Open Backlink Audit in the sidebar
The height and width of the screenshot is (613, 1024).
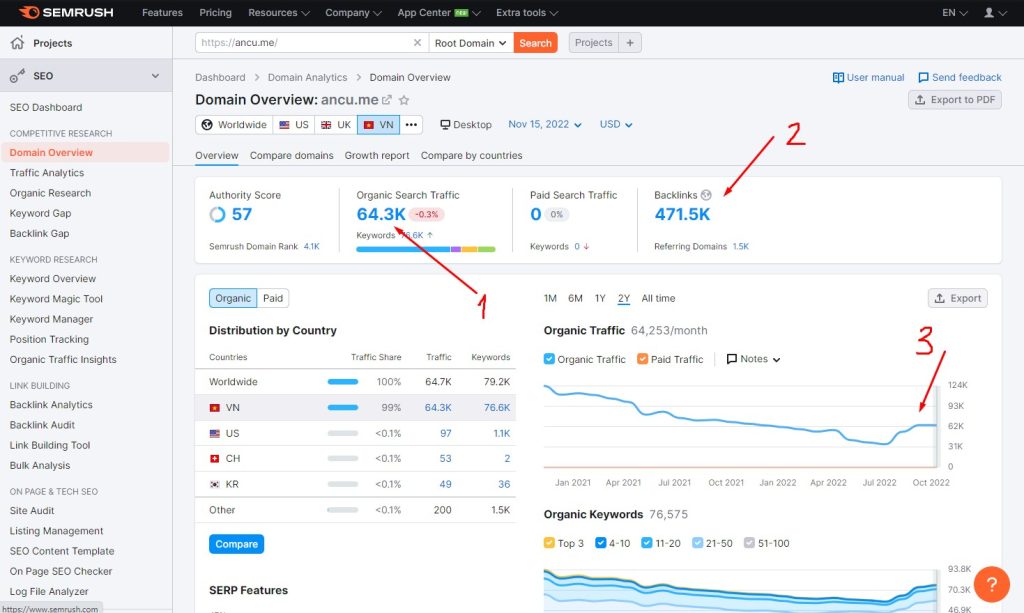[x=42, y=425]
